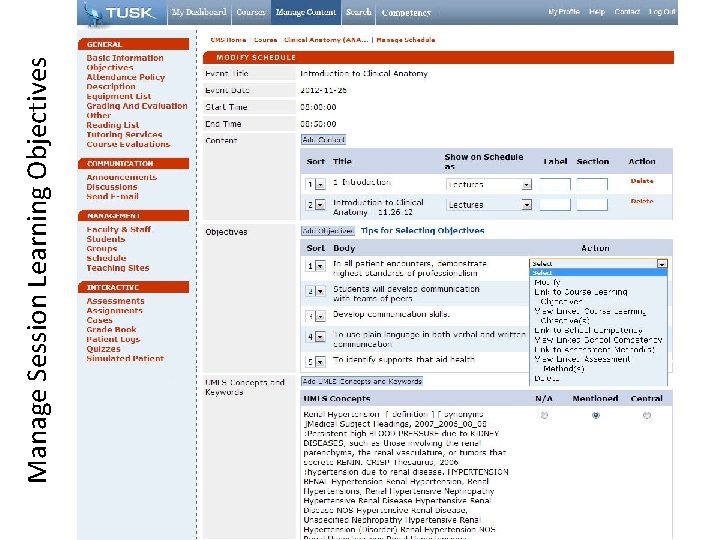The image size is (720, 540).
Task: Open Grade Book link
Action: click(x=111, y=330)
